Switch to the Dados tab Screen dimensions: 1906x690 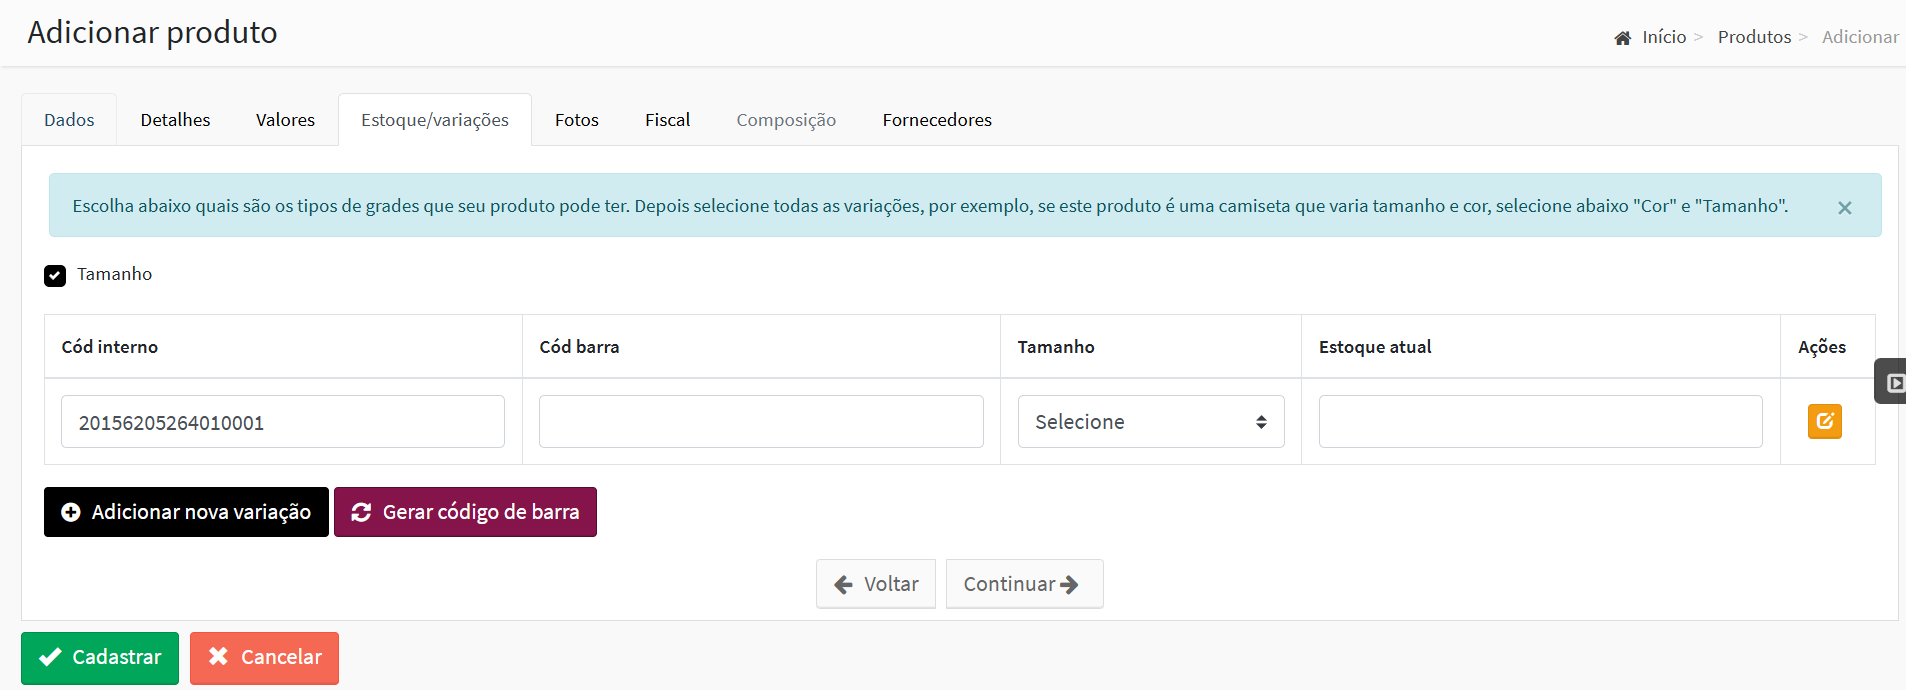(69, 120)
